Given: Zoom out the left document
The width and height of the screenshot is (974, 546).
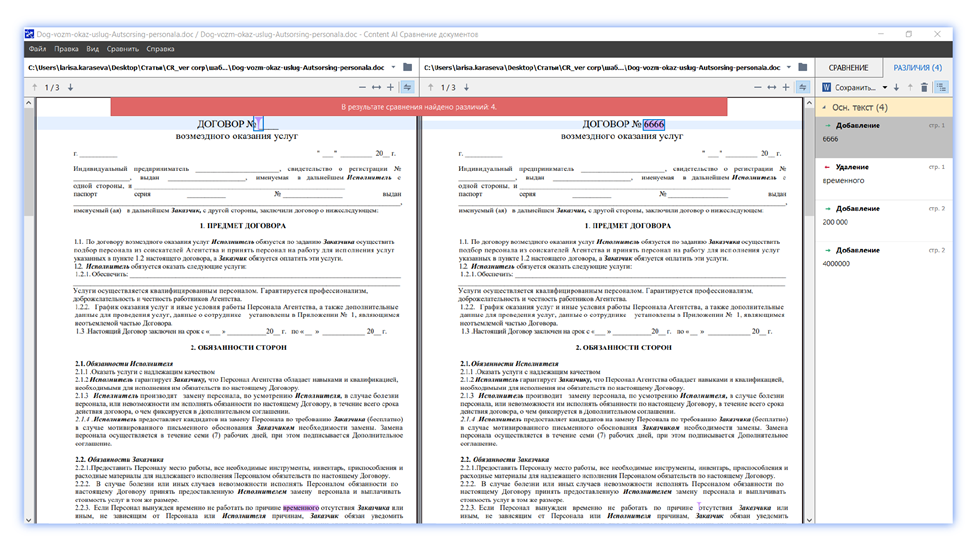Looking at the screenshot, I should point(362,88).
